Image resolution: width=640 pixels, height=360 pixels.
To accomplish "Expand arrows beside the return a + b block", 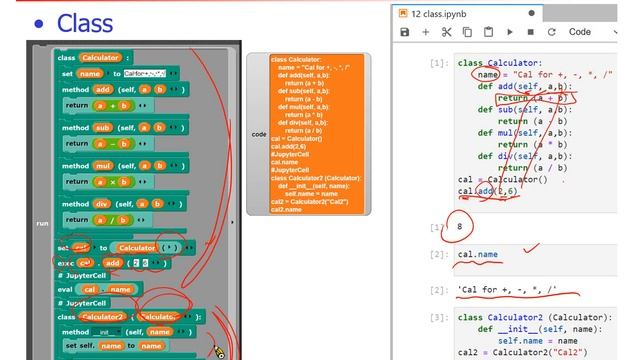I will (x=142, y=106).
